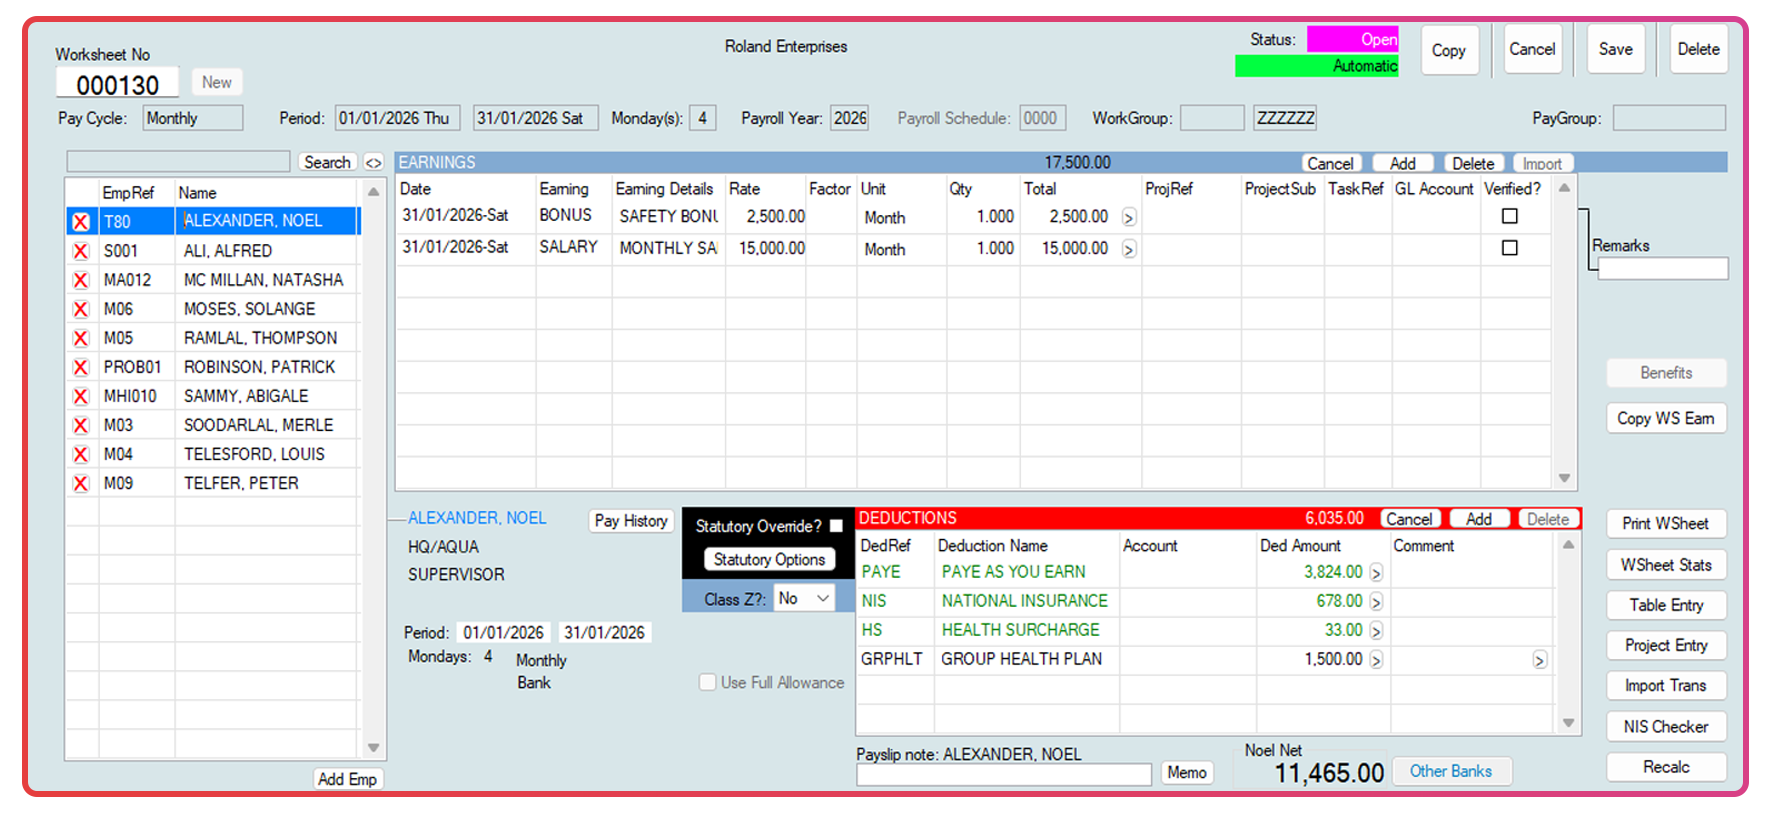Open Table Entry
Viewport: 1768px width, 813px height.
1666,605
